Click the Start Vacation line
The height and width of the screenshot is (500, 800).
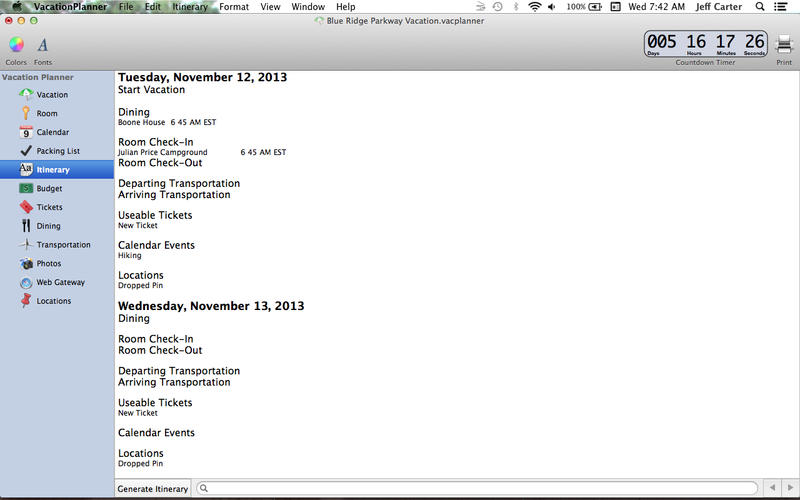152,89
